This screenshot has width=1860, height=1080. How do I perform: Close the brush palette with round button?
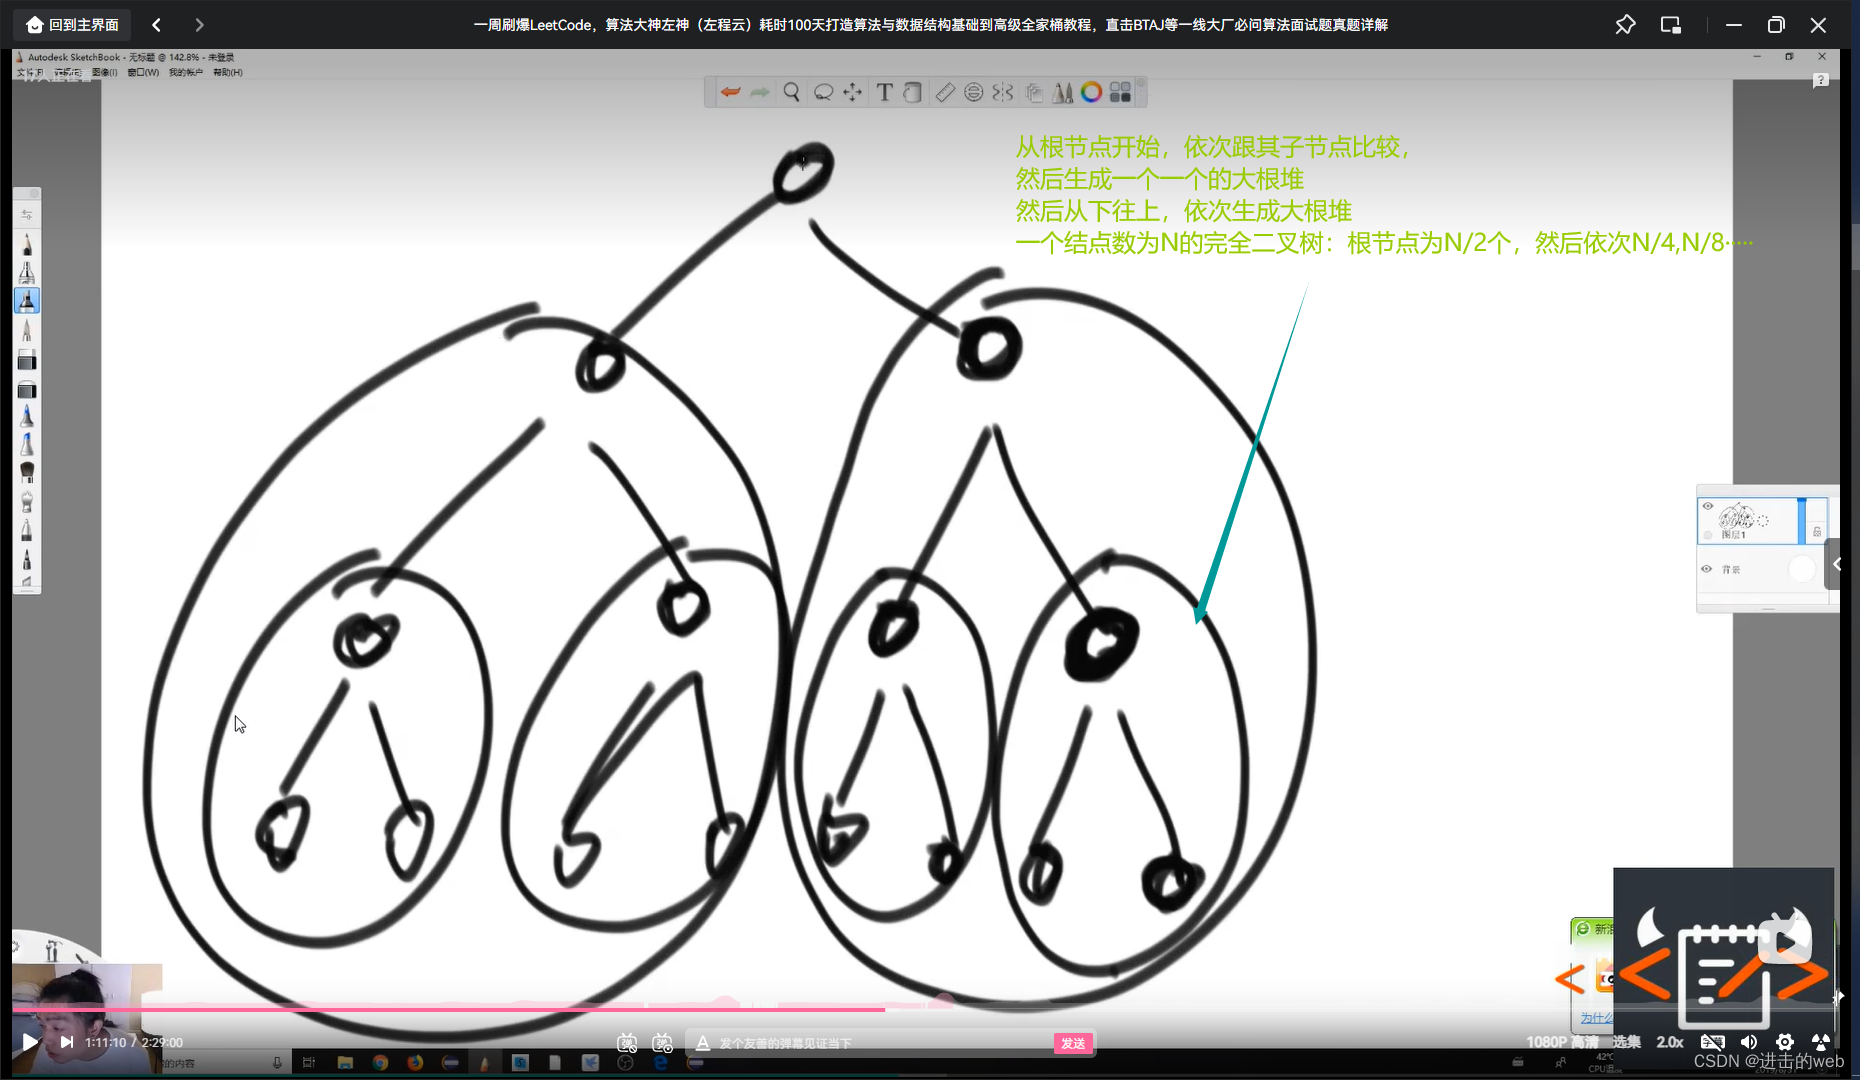click(34, 193)
